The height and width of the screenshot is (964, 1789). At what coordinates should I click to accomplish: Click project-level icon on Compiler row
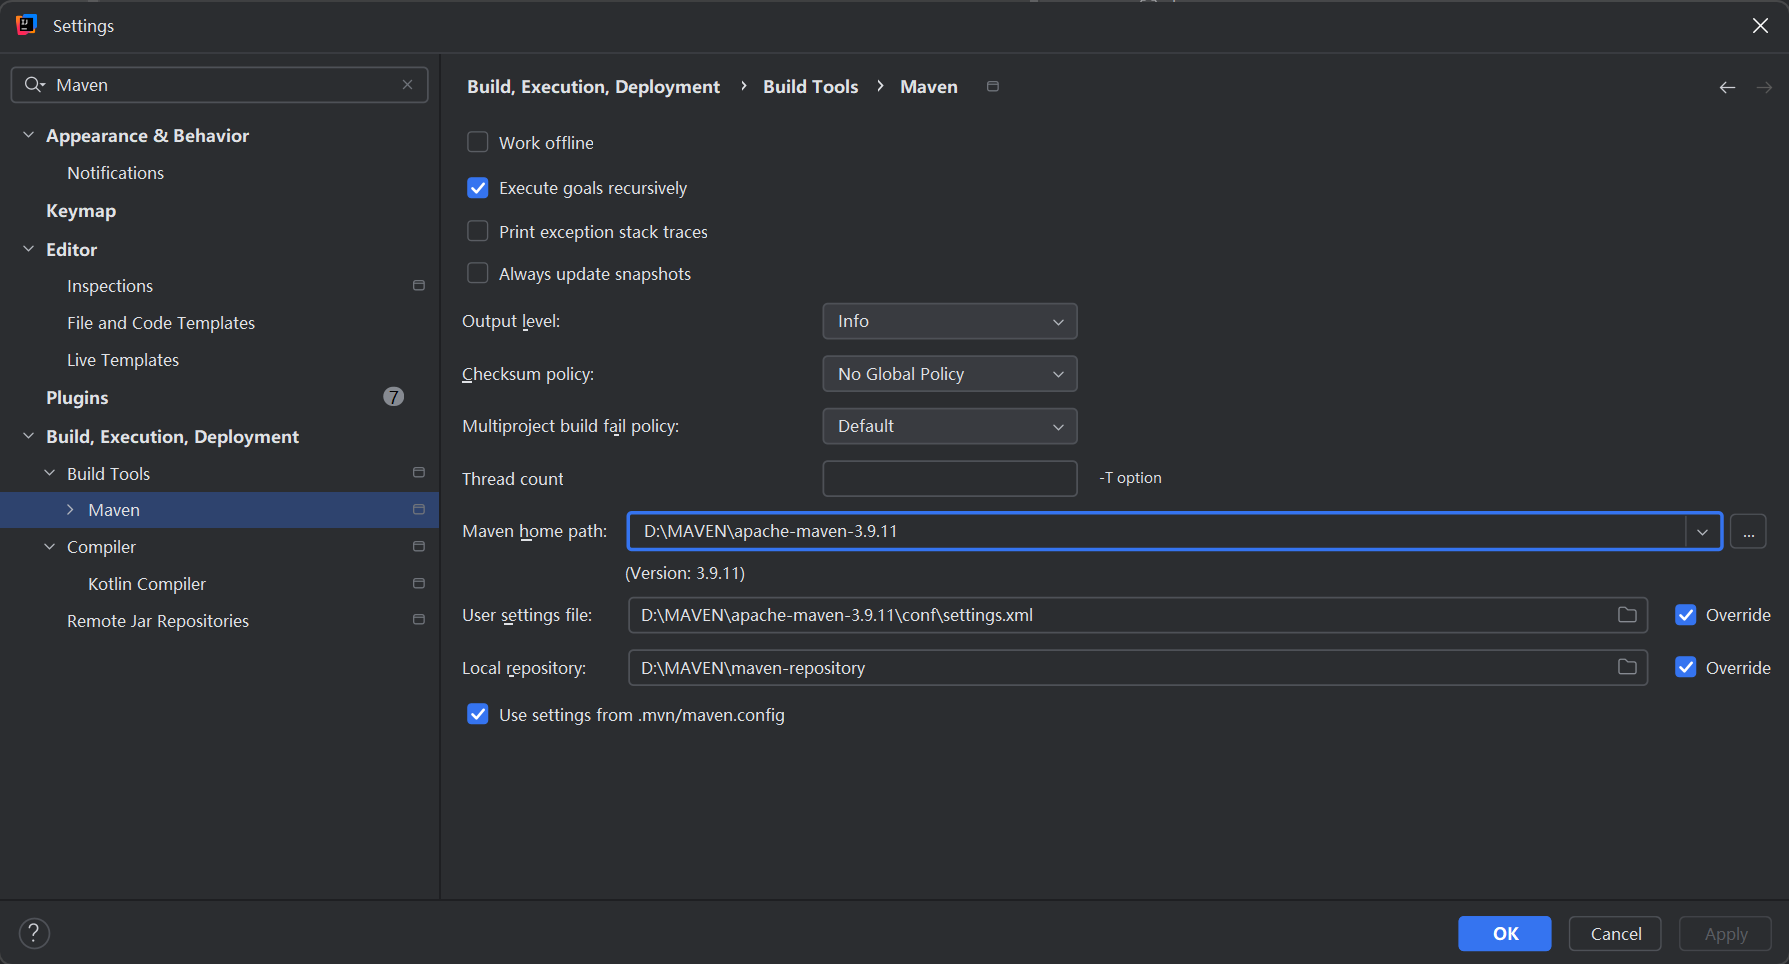pos(419,547)
